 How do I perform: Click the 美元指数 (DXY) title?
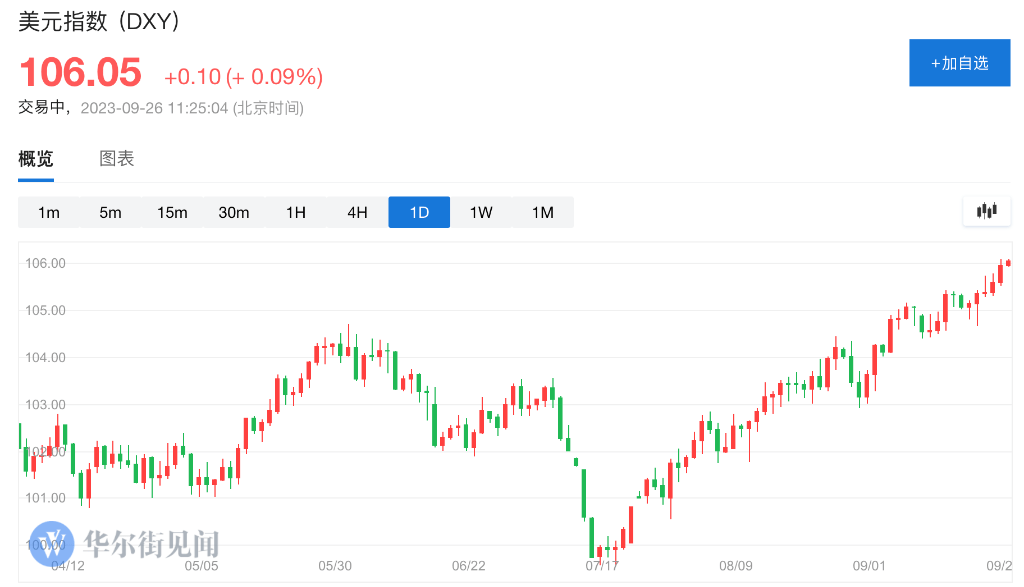pyautogui.click(x=99, y=22)
